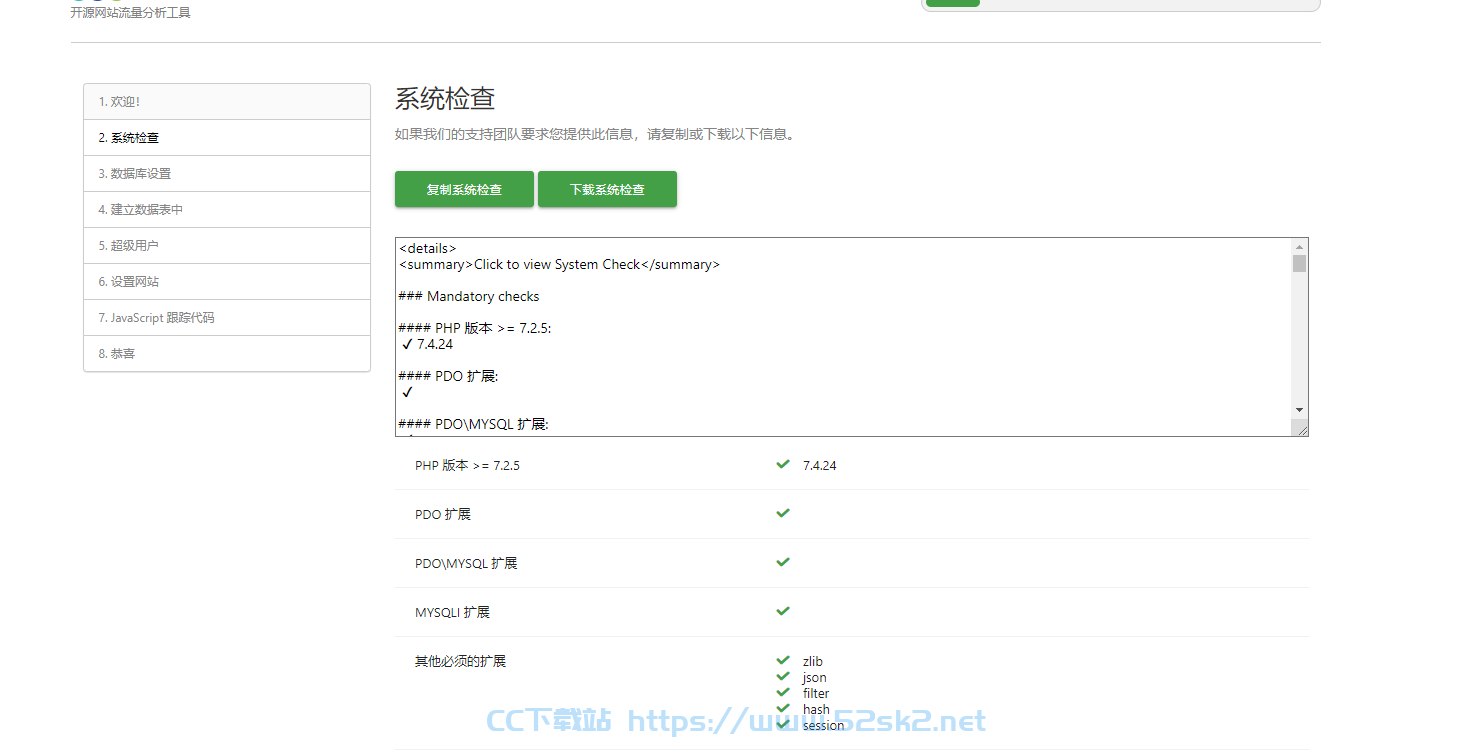The image size is (1472, 751).
Task: Click the '其他必须的扩展' table label
Action: 460,662
